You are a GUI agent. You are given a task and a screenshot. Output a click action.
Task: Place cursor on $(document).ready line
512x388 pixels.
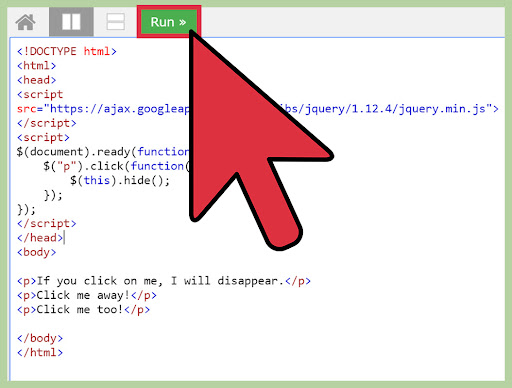click(x=103, y=152)
